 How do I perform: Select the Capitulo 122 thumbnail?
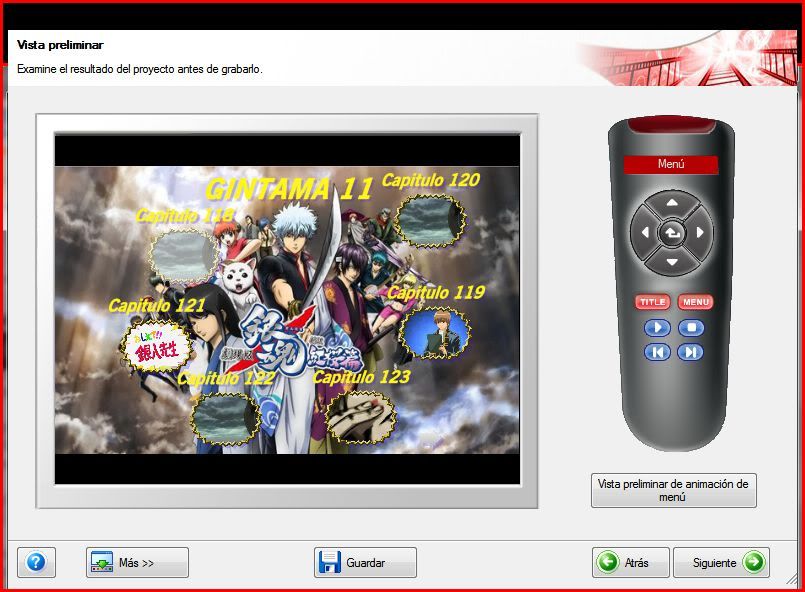point(225,418)
